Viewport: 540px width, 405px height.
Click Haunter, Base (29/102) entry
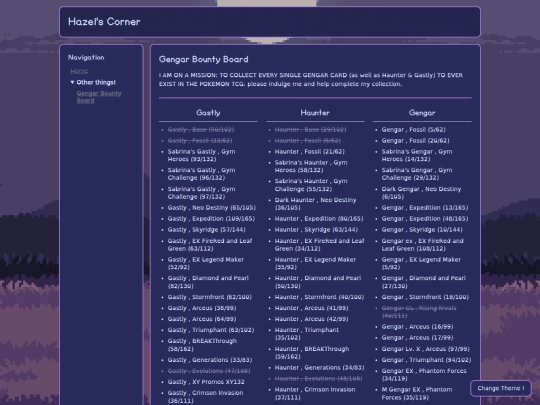click(310, 129)
